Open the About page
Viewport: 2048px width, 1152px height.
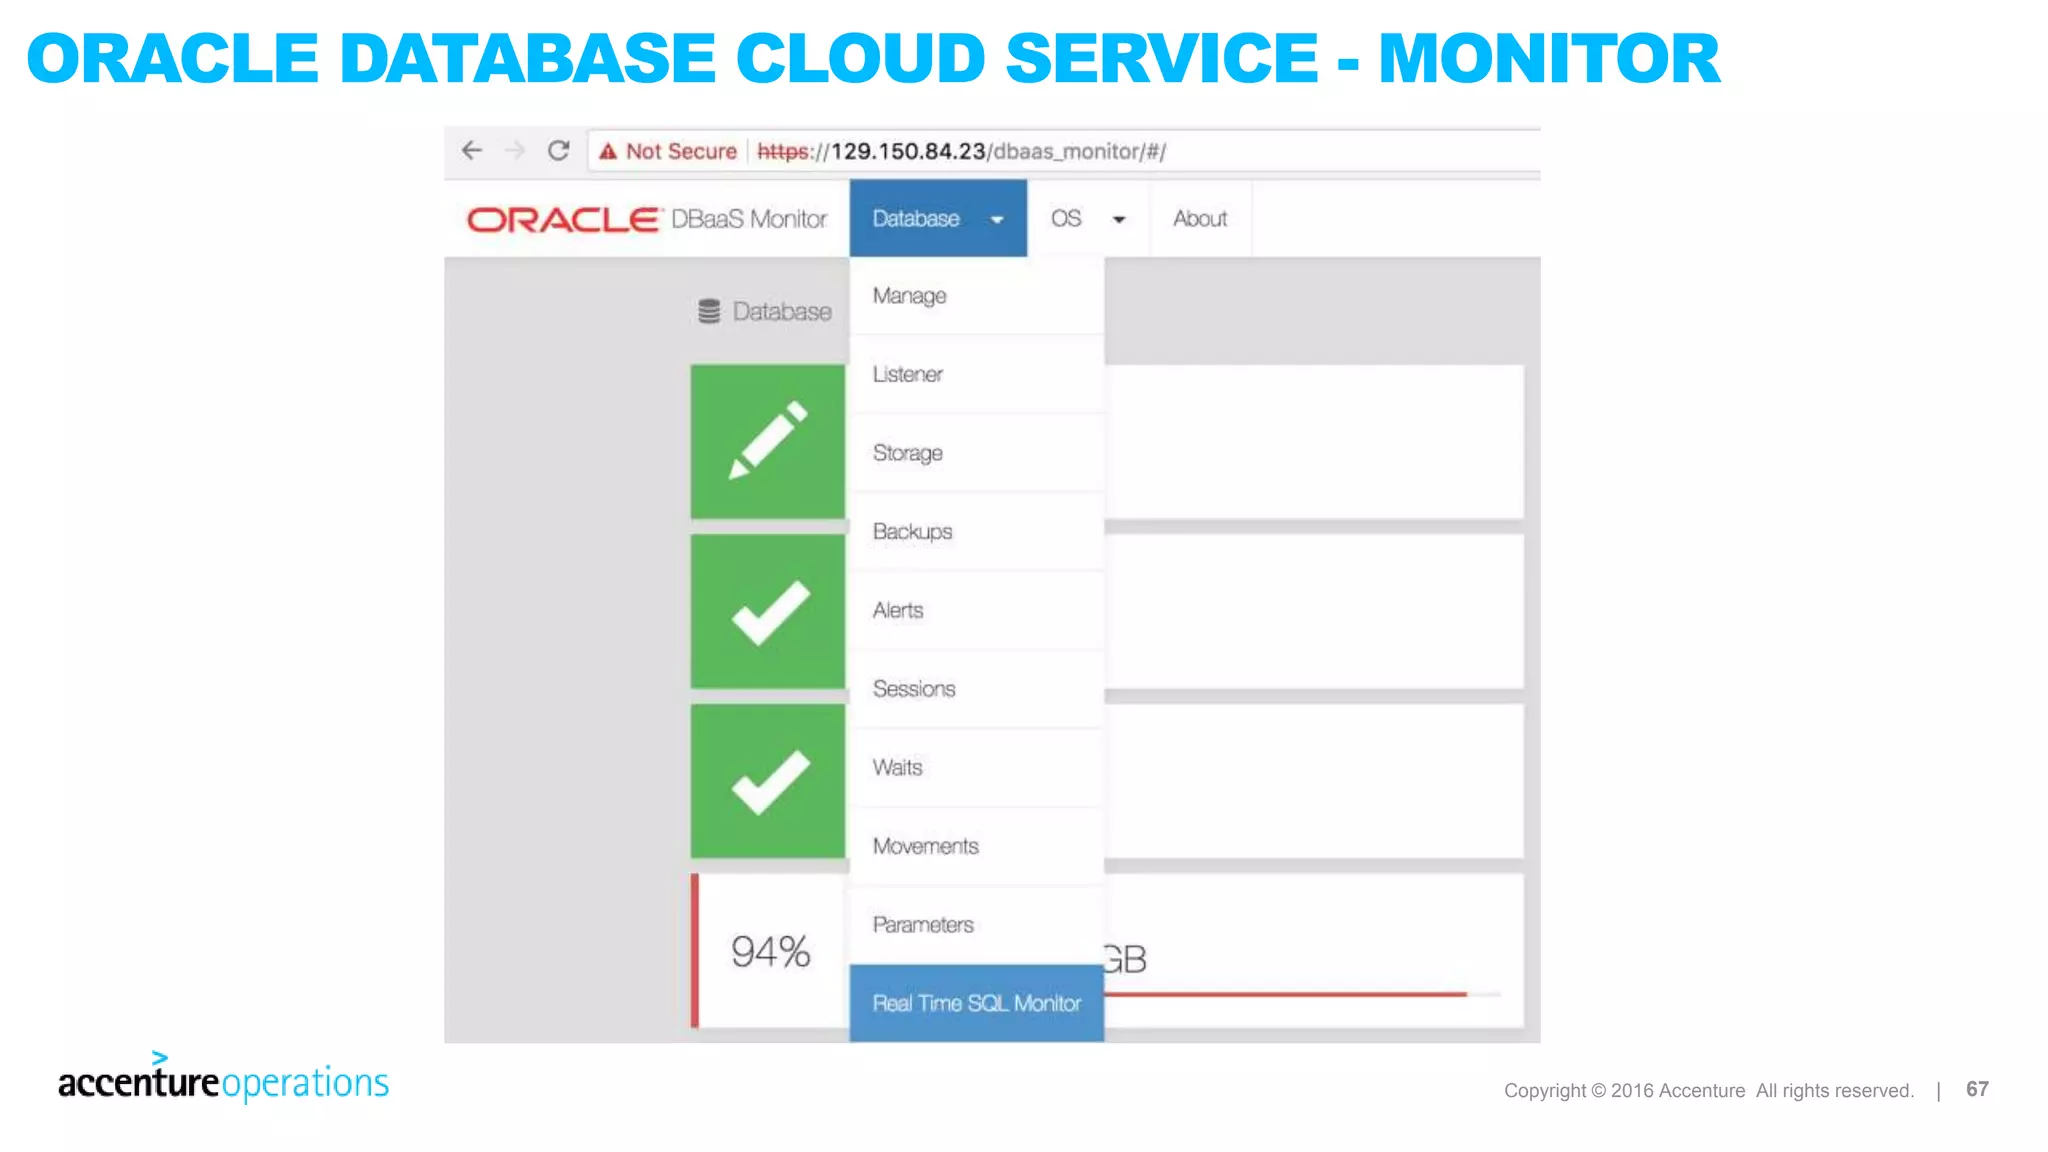1200,219
